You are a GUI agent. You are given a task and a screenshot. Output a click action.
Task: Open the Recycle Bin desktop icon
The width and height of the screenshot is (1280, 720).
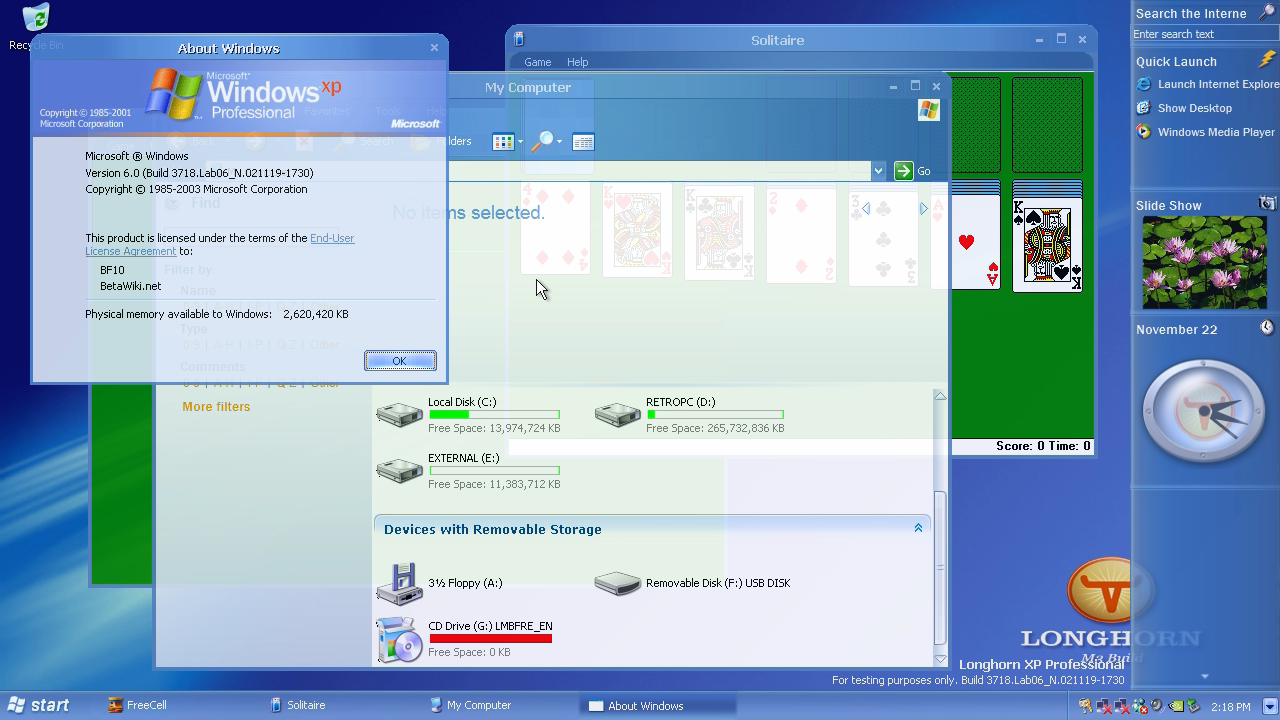(35, 27)
